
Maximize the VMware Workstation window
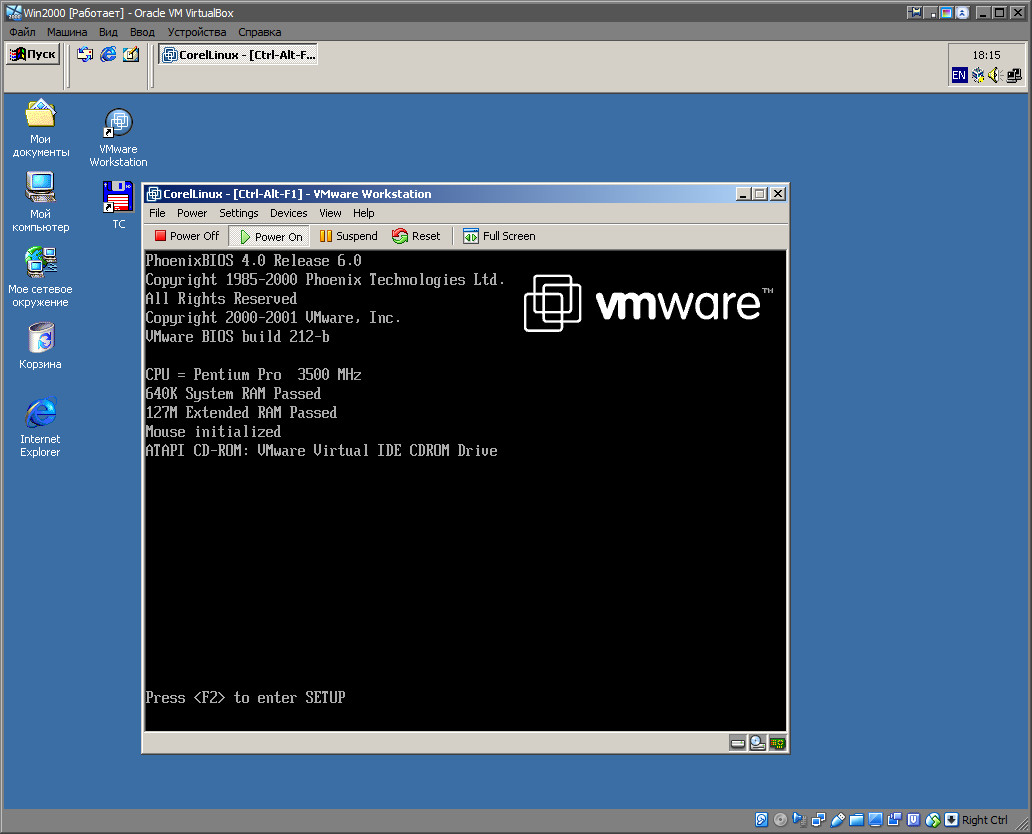click(760, 194)
